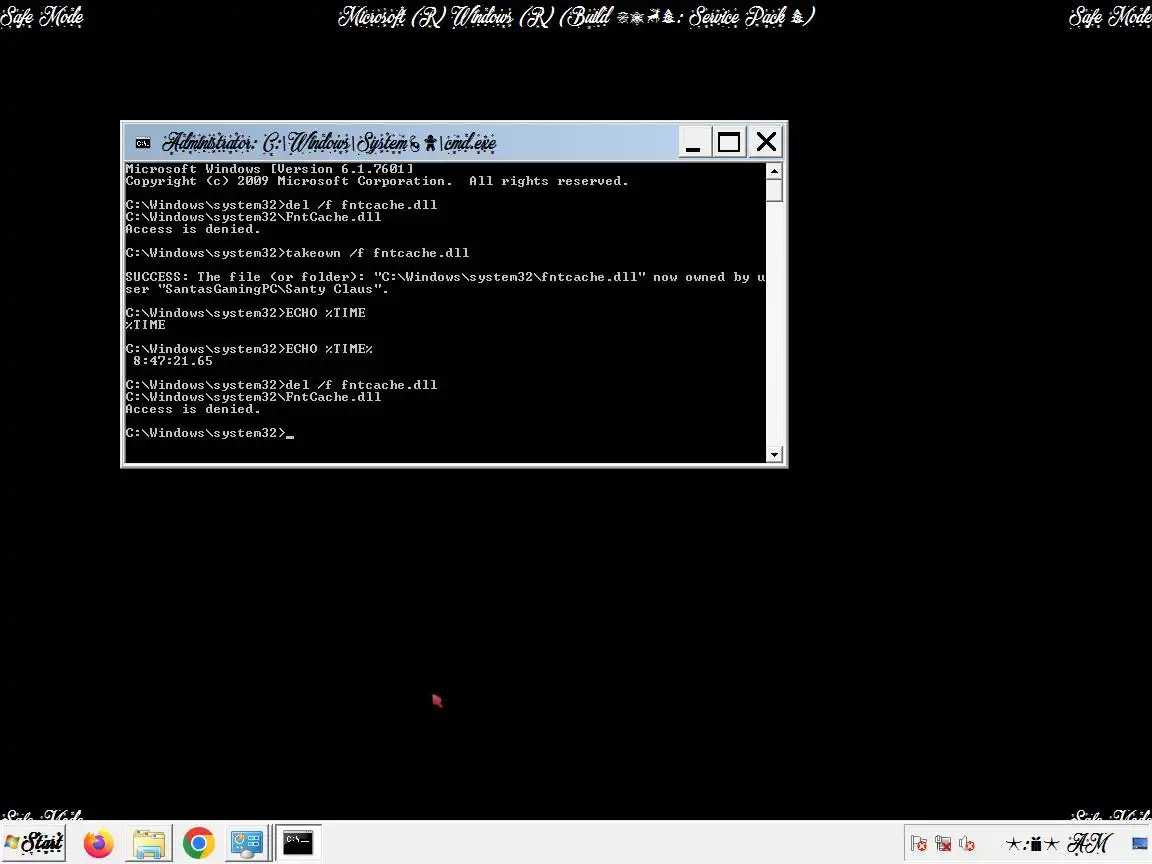1152x864 pixels.
Task: Select the cmd.exe taskbar button
Action: tap(298, 843)
